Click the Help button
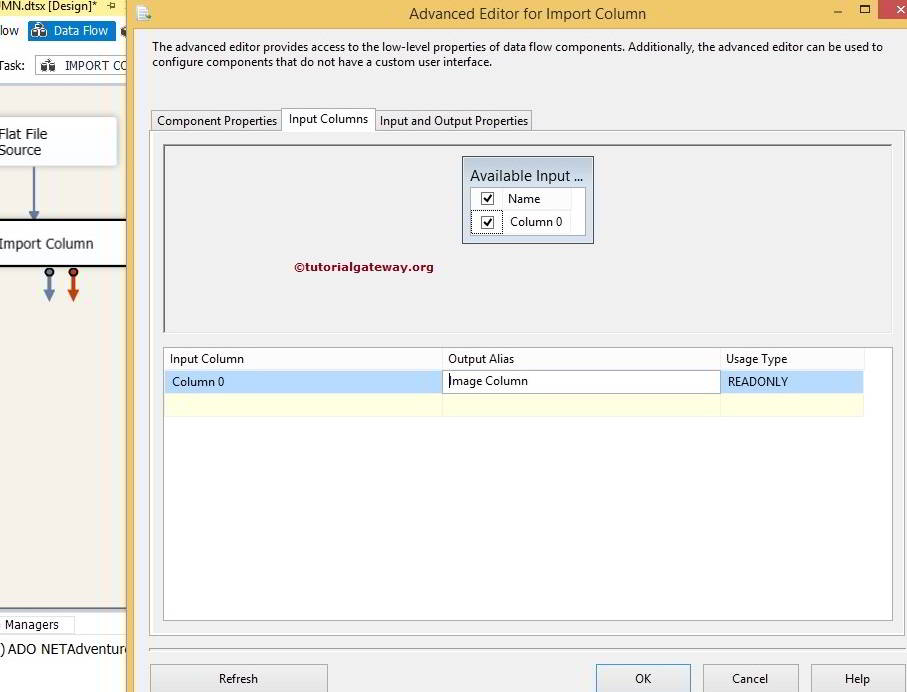Image resolution: width=907 pixels, height=692 pixels. point(857,678)
